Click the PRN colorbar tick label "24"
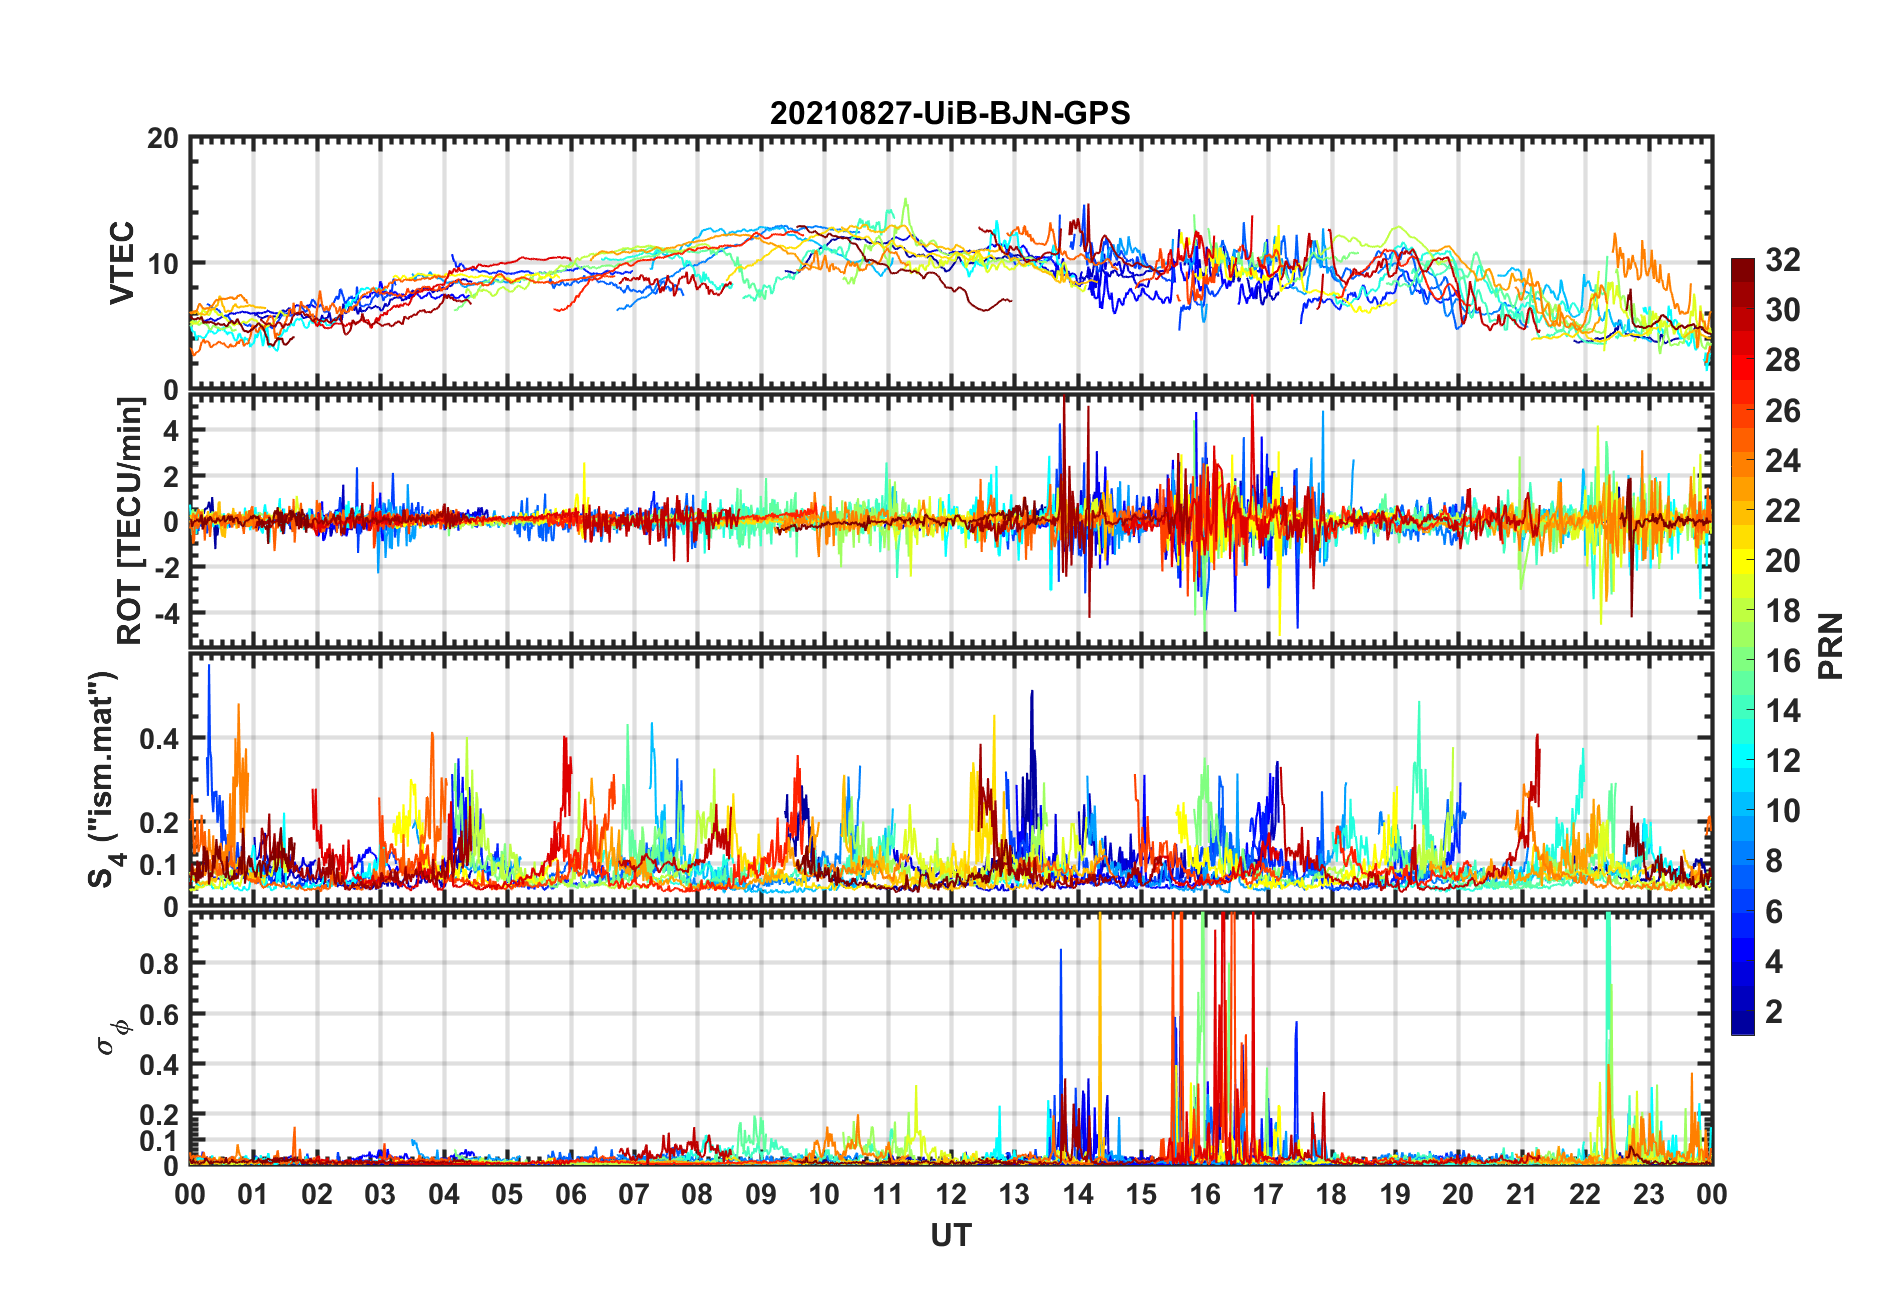 [1783, 460]
